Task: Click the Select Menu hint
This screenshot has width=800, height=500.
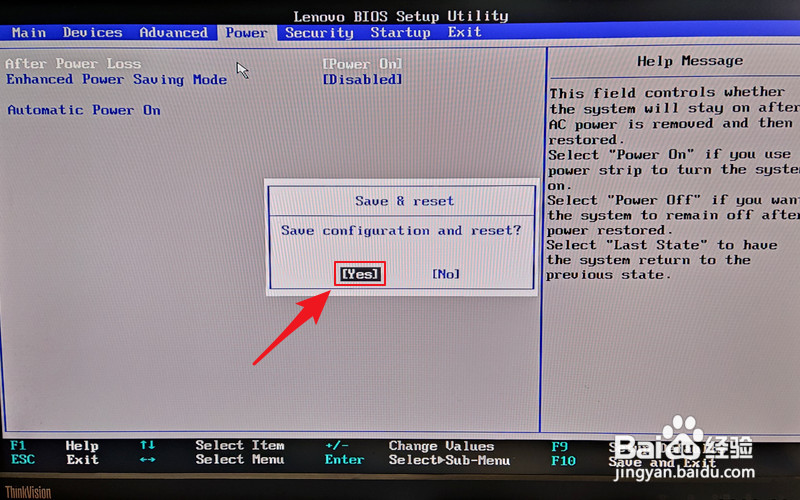Action: click(x=240, y=459)
